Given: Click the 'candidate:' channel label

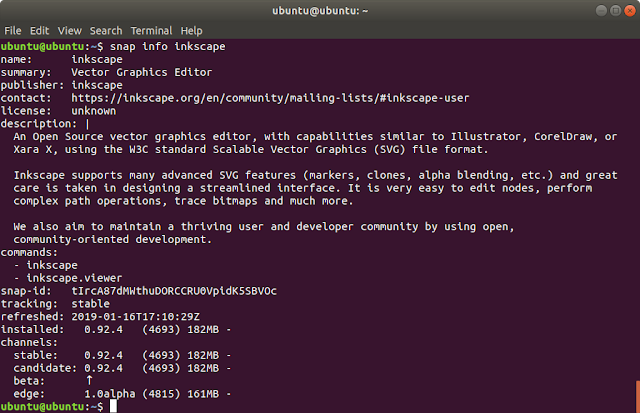Looking at the screenshot, I should click(45, 369).
